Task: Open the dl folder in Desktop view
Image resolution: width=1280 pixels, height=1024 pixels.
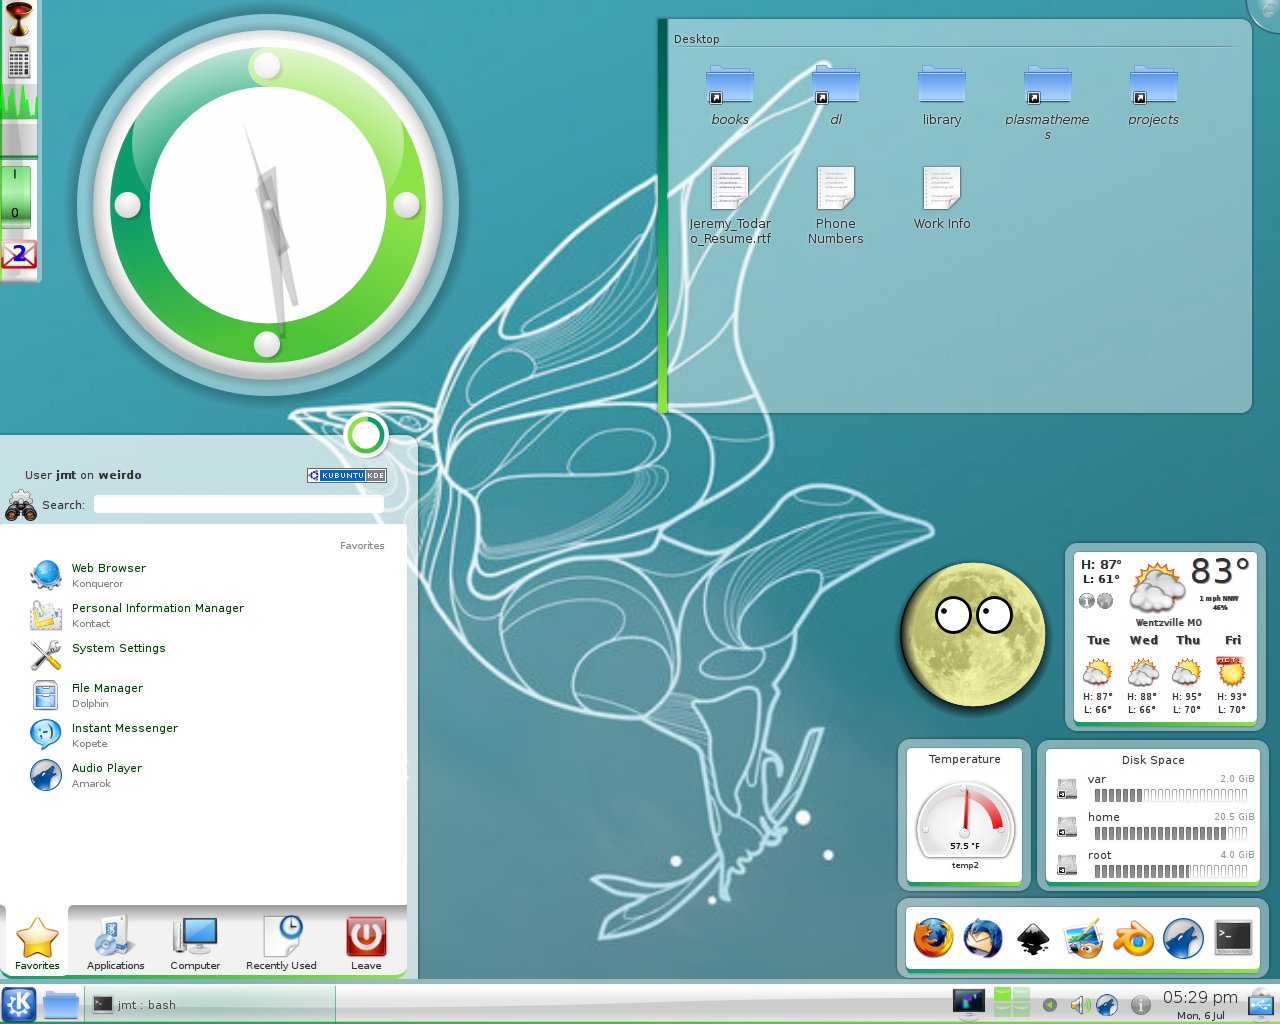Action: pyautogui.click(x=836, y=95)
